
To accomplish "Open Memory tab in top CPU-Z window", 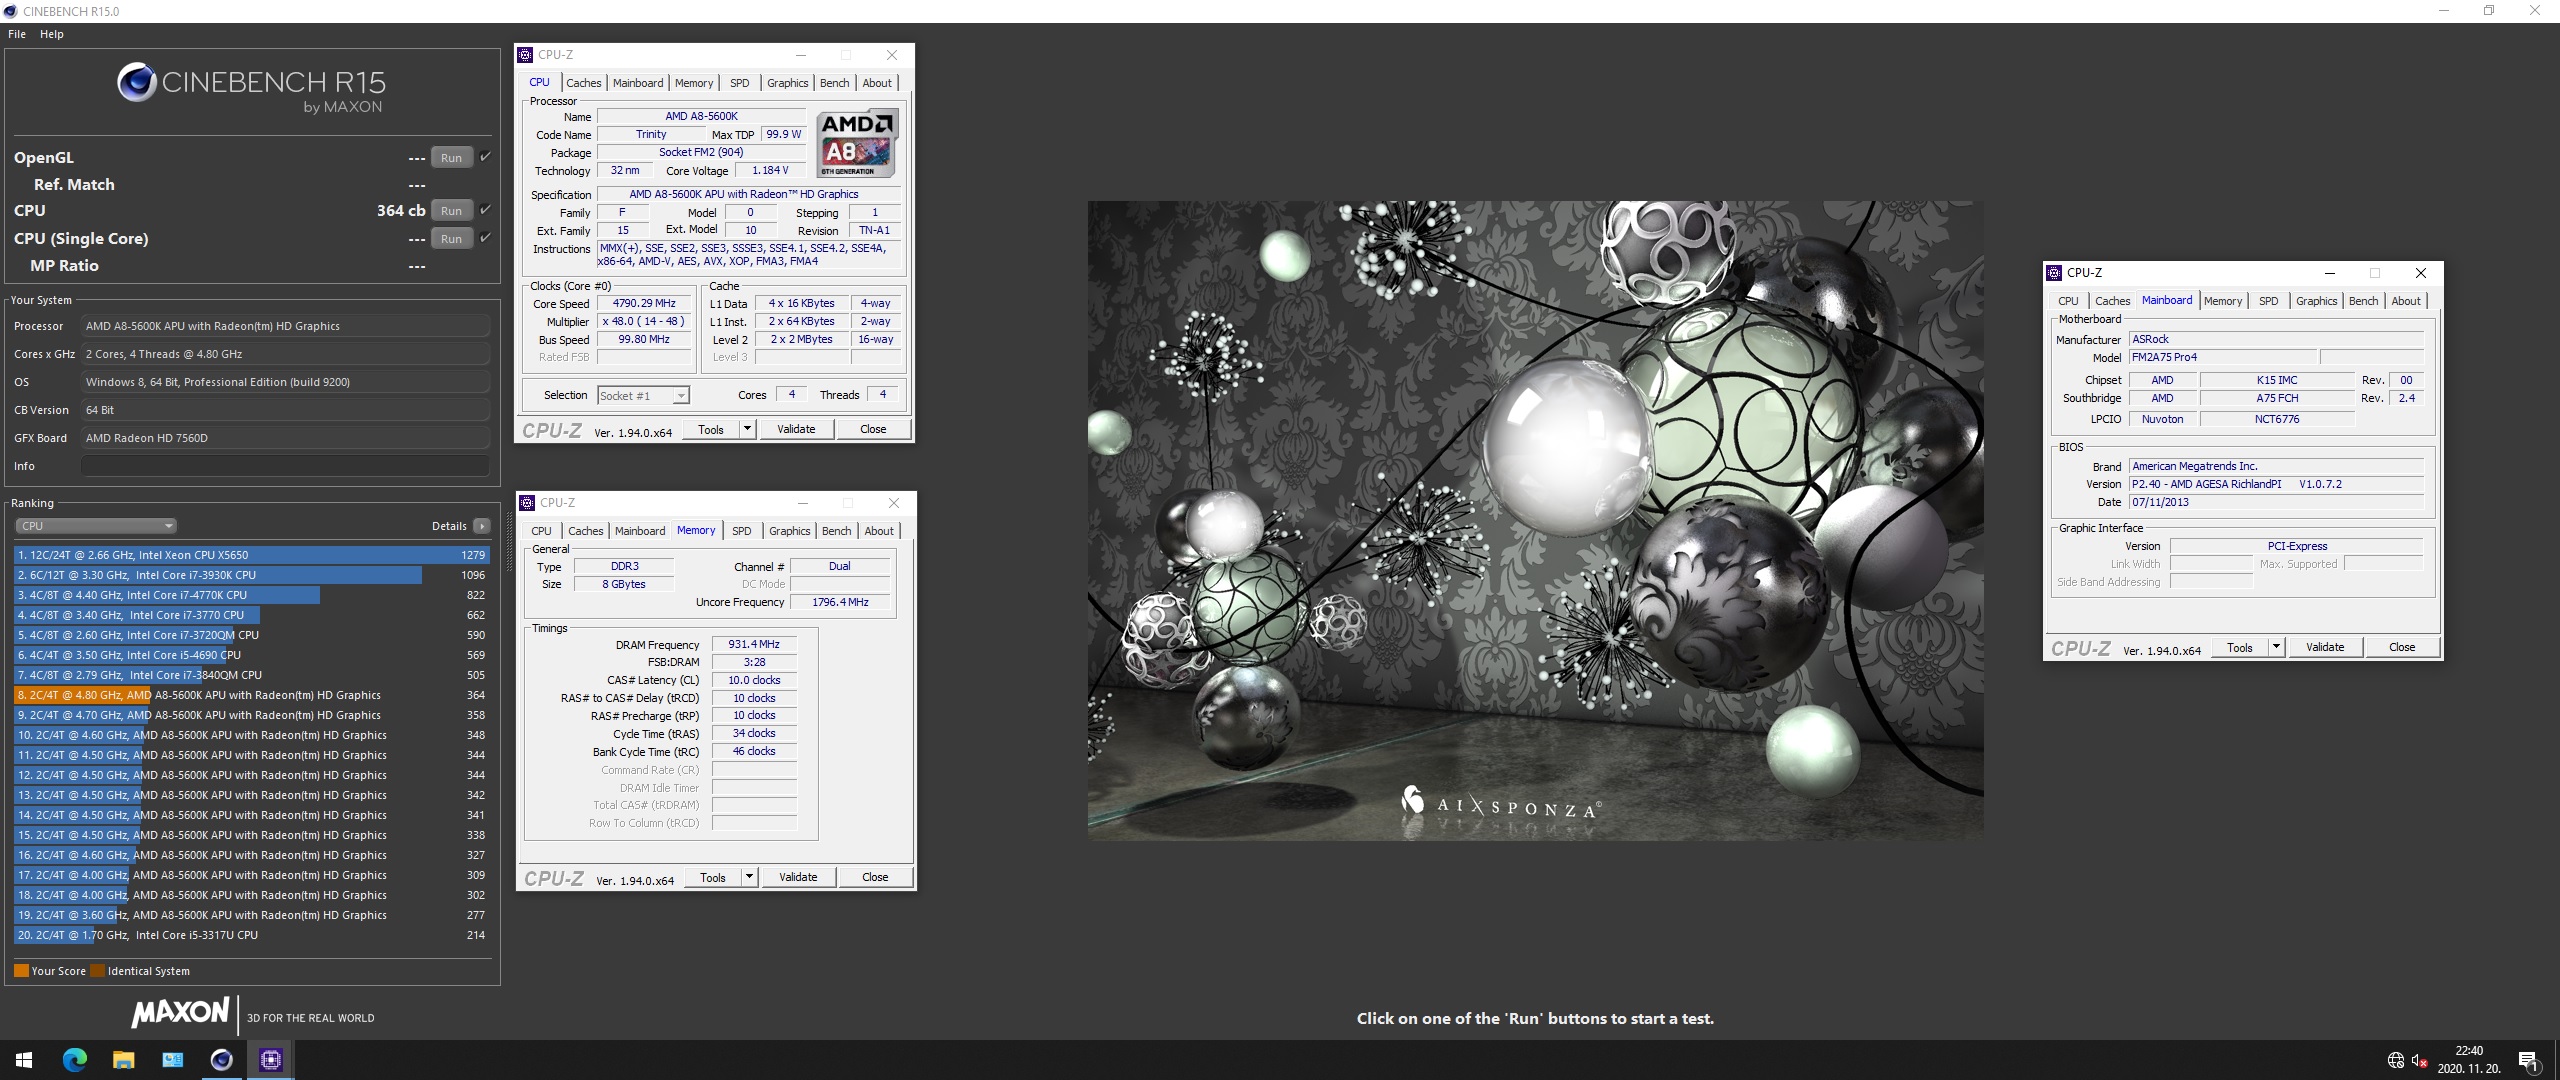I will pyautogui.click(x=694, y=83).
